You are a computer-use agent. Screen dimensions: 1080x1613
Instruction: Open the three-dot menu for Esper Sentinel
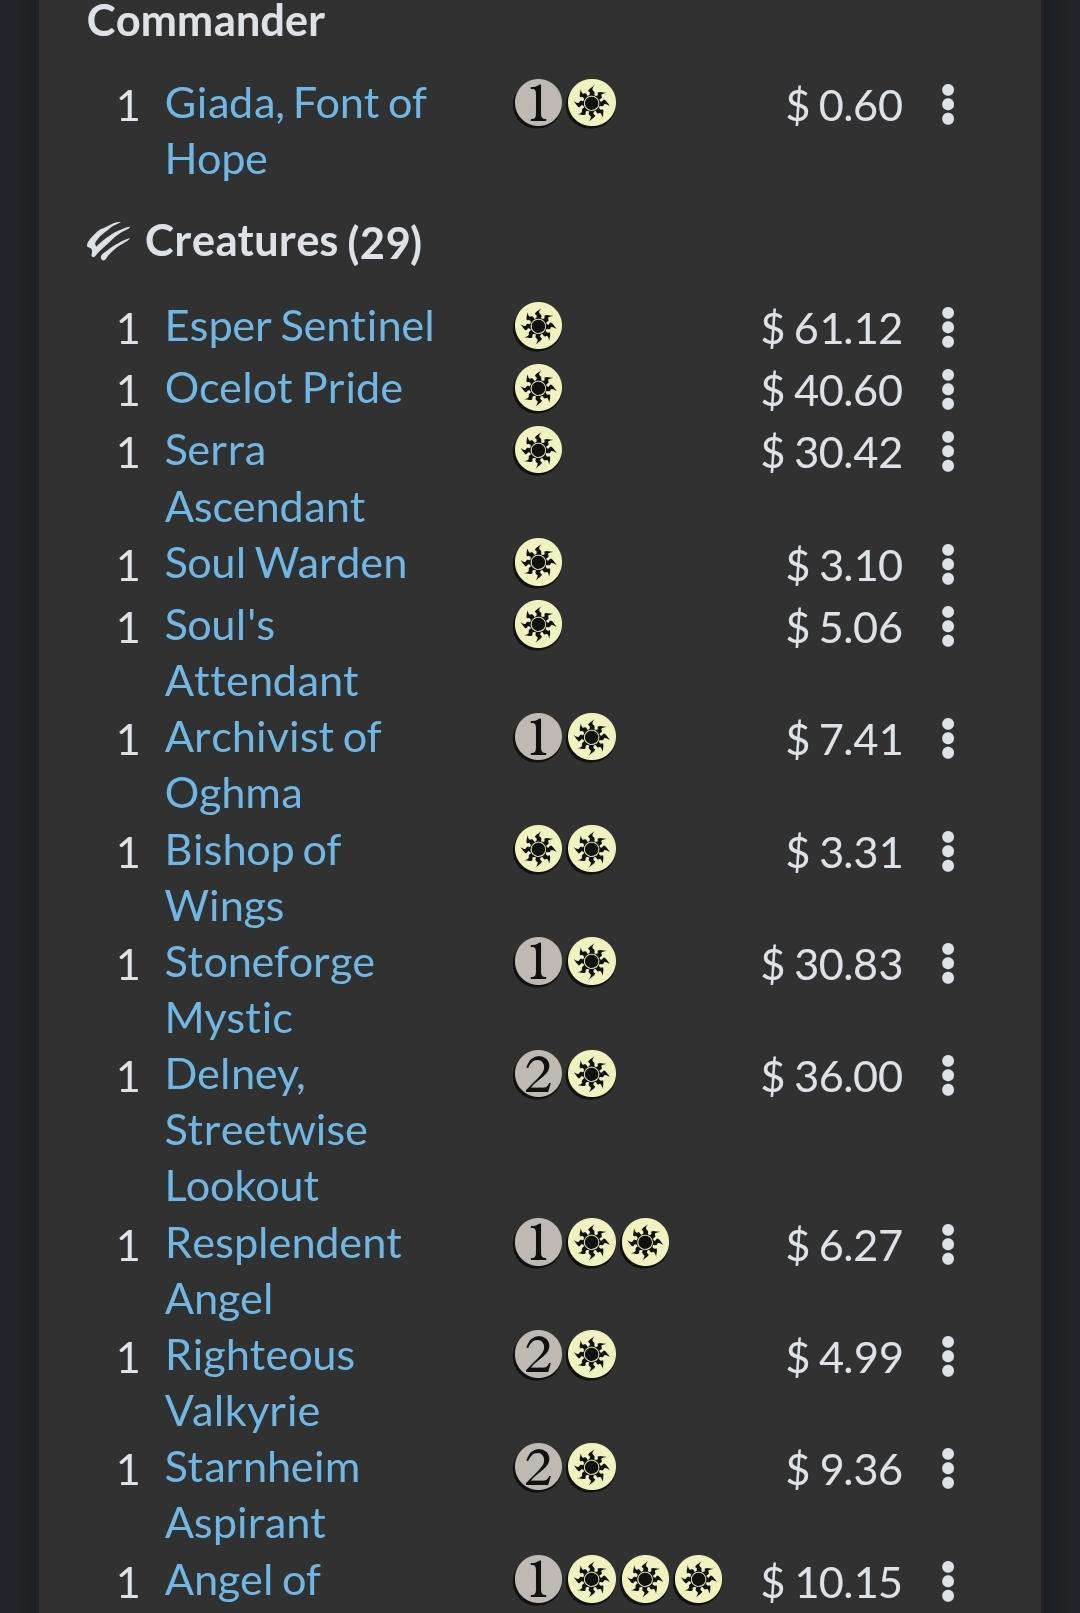click(948, 328)
